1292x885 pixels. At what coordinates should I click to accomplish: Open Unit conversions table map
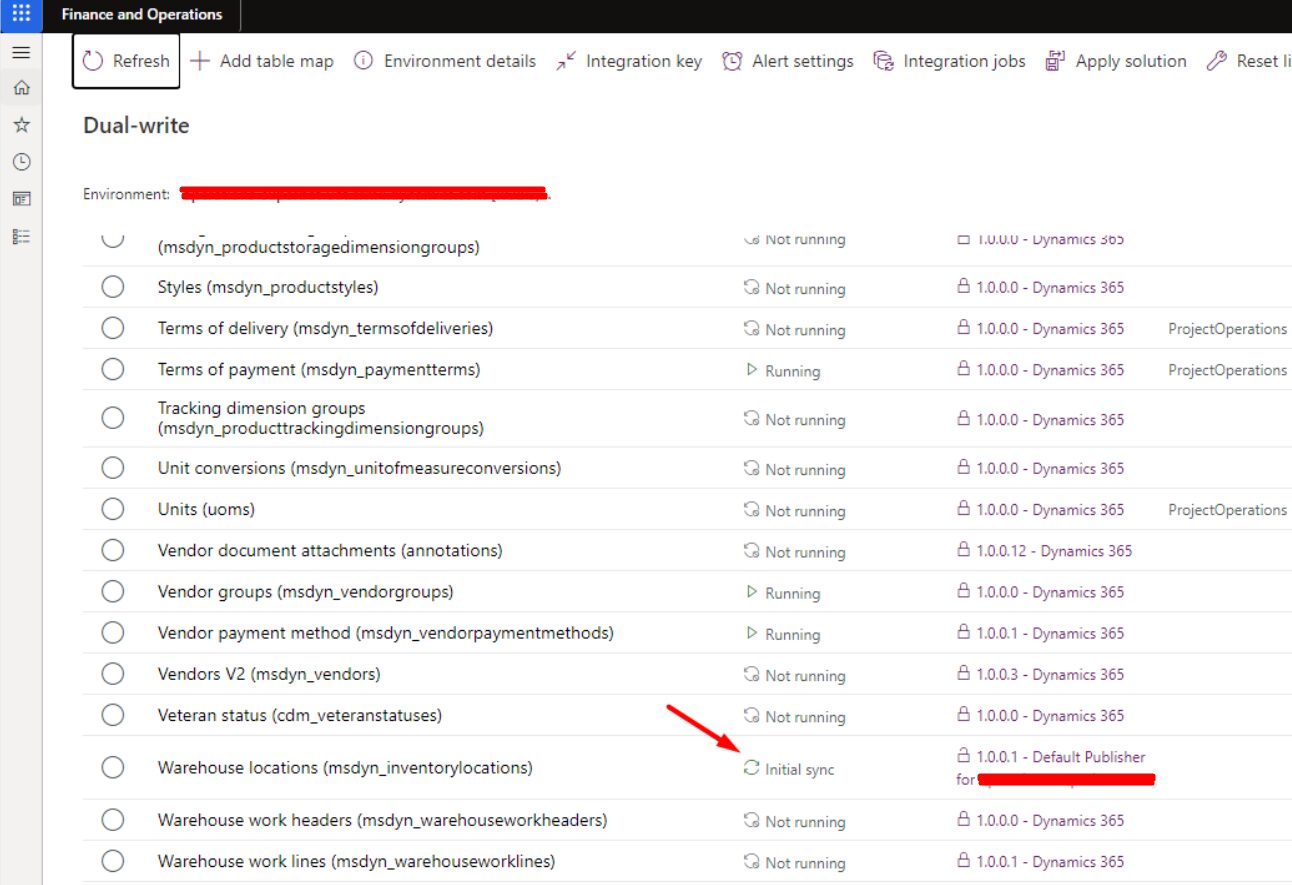(359, 468)
